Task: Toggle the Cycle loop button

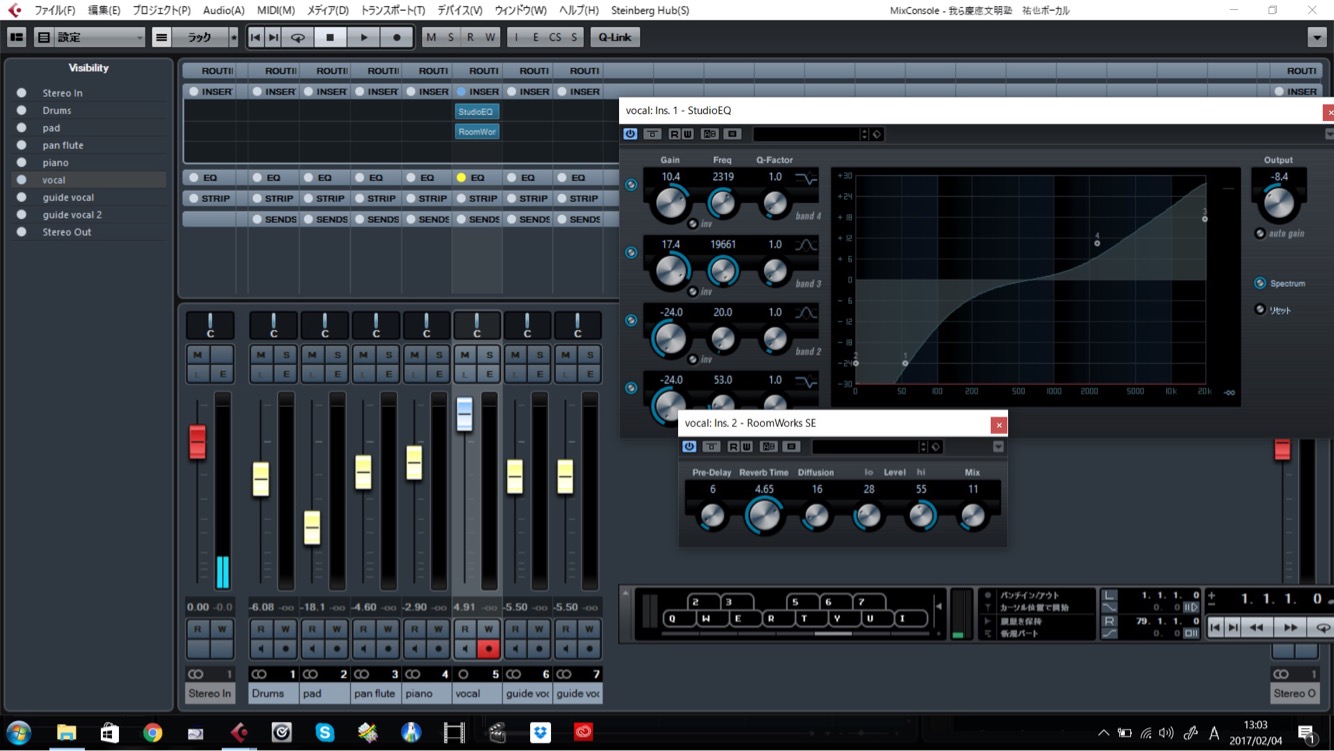Action: (297, 37)
